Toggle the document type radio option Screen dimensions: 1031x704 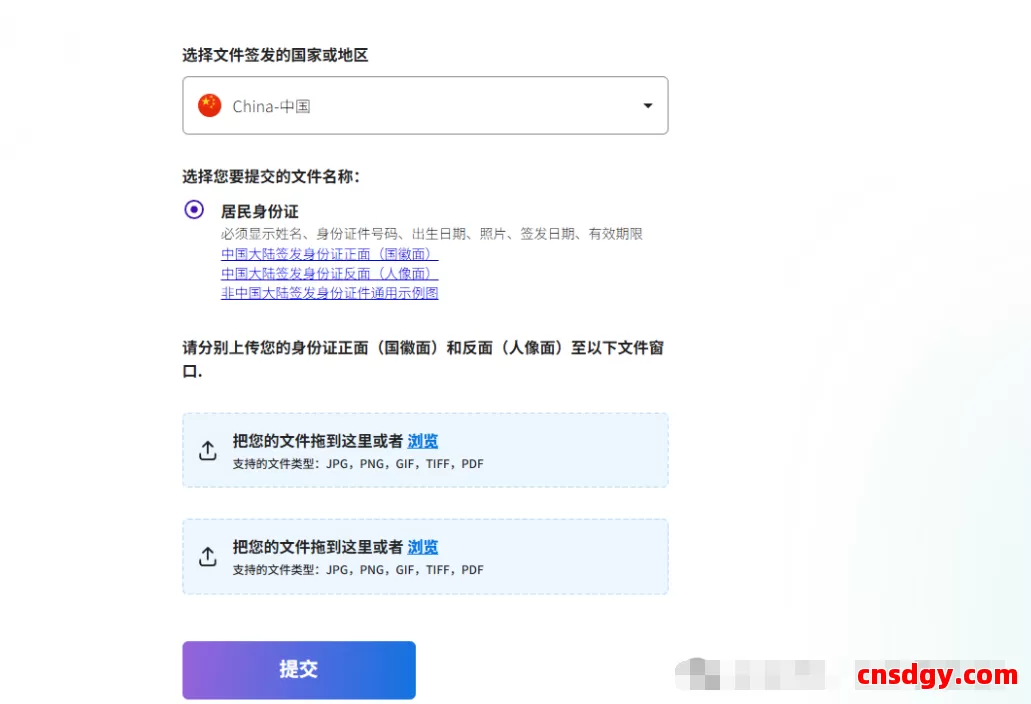click(193, 209)
